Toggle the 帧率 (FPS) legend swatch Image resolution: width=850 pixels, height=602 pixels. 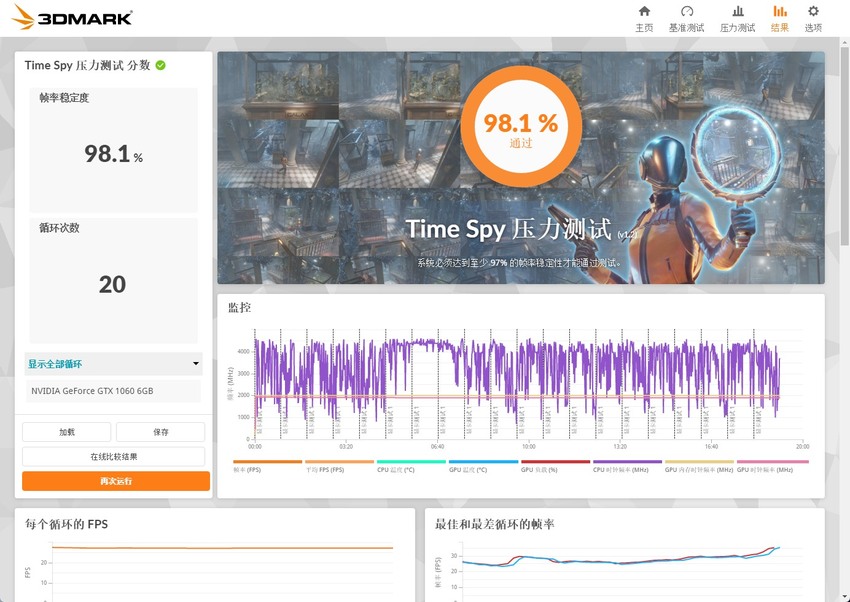tap(267, 462)
